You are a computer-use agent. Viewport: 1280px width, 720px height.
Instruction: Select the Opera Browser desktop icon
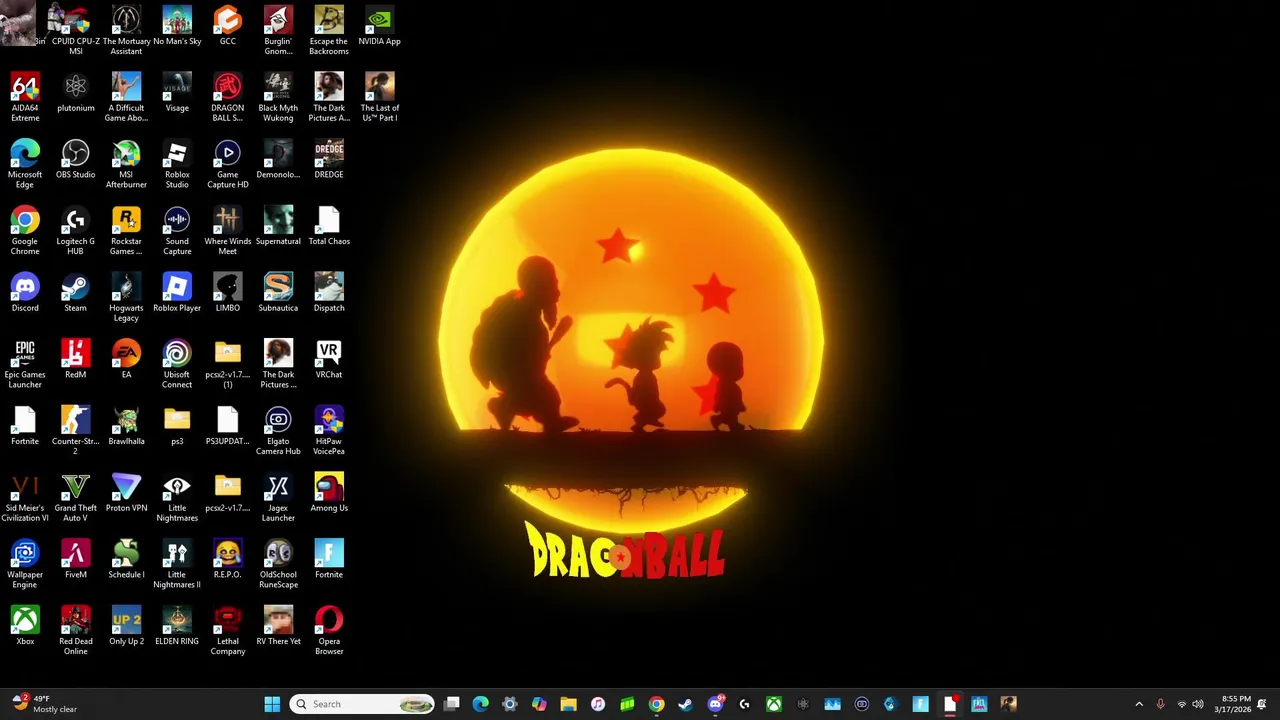329,631
